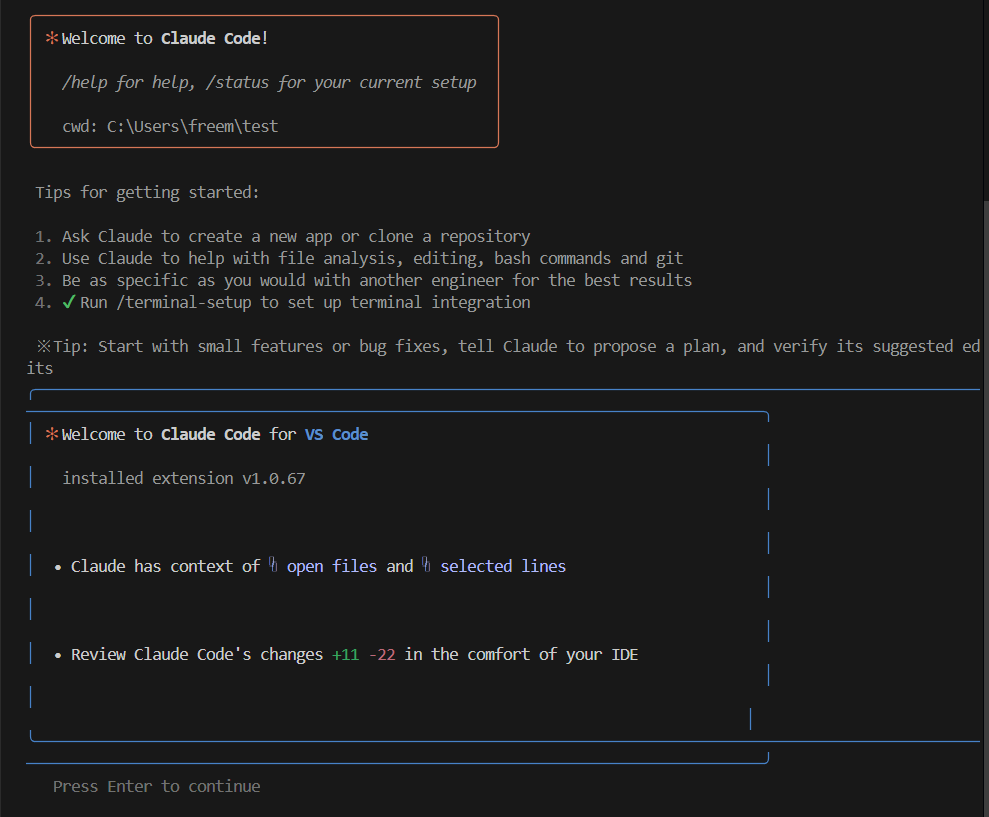
Task: Click the red "-22" deletions count
Action: [382, 655]
